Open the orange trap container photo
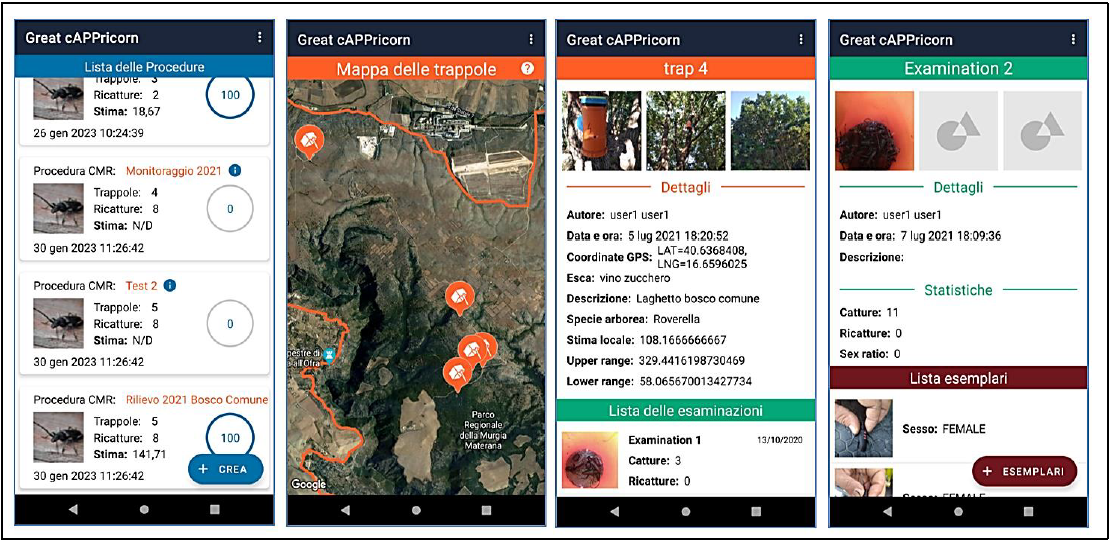Screen dimensions: 1109x541 (601, 131)
